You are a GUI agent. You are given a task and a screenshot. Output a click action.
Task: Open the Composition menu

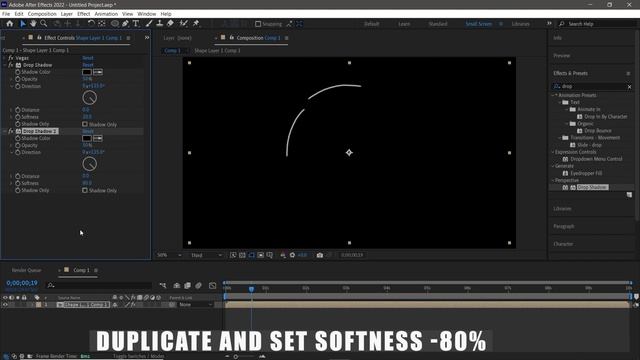(42, 14)
